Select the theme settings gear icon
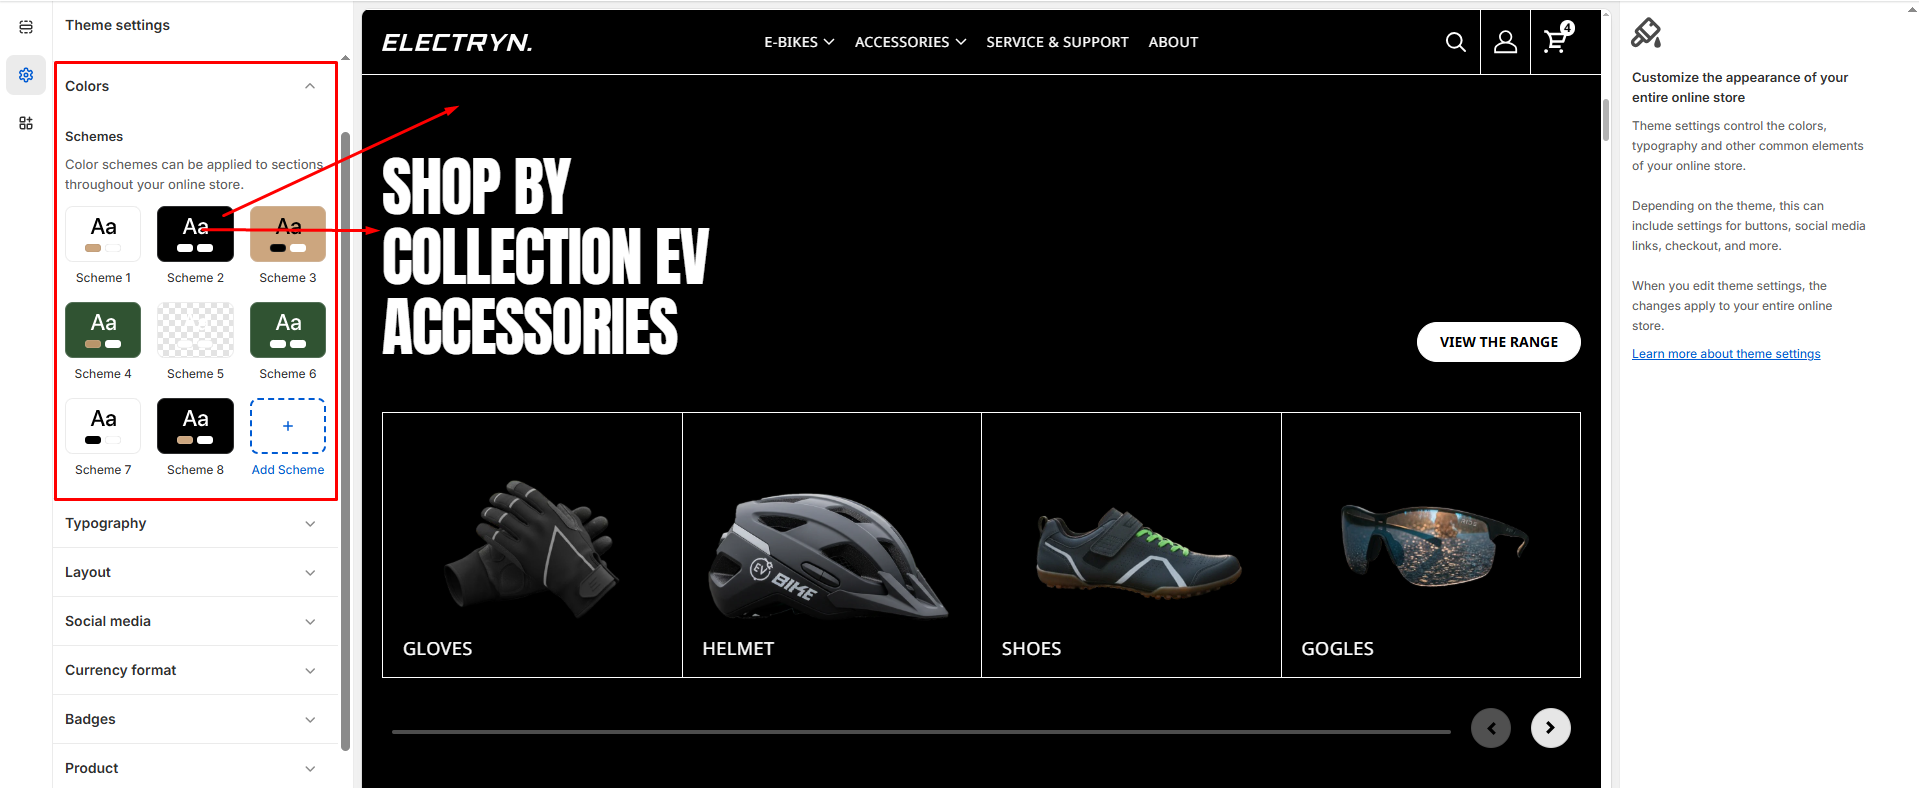Screen dimensions: 1919x788 pos(26,75)
